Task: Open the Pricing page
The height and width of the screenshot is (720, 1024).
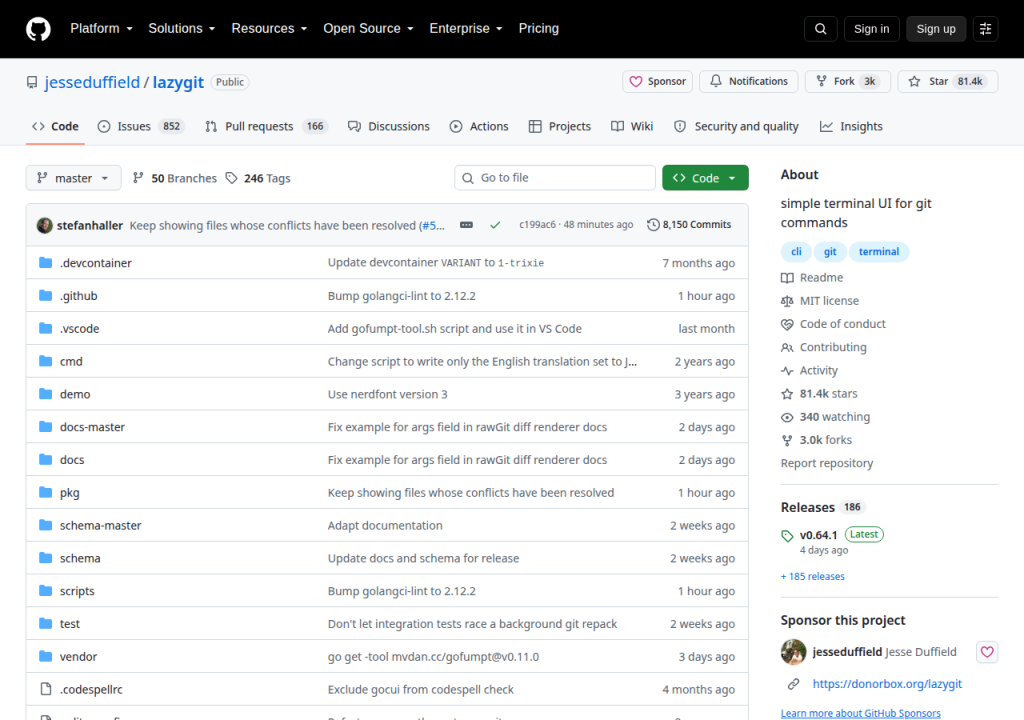Action: [539, 29]
